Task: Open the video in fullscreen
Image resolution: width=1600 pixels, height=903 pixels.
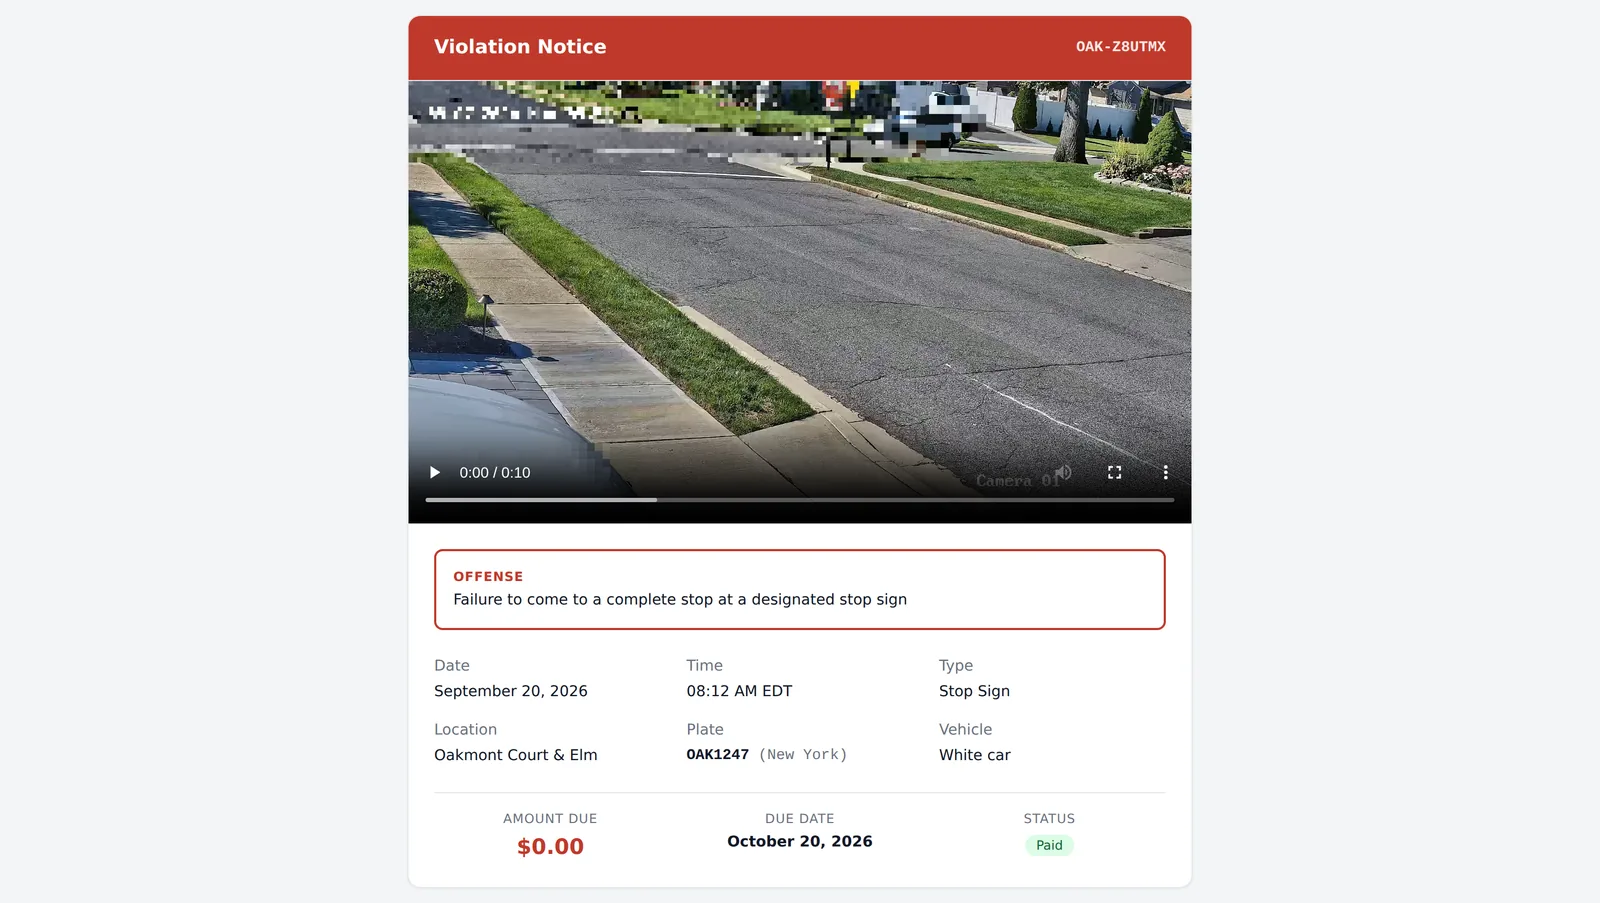Action: (1114, 472)
